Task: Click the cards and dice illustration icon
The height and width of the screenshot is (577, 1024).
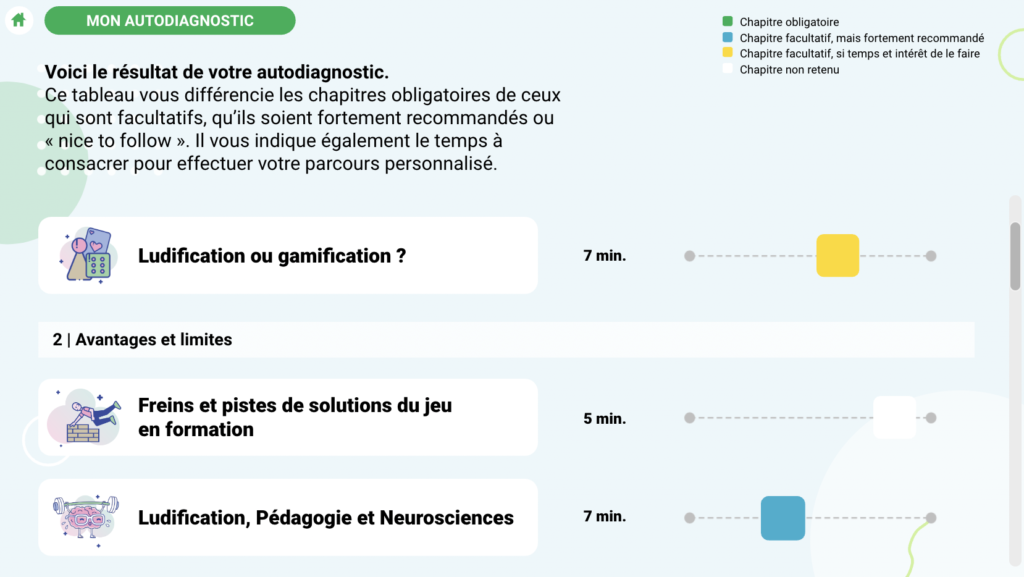Action: tap(89, 255)
